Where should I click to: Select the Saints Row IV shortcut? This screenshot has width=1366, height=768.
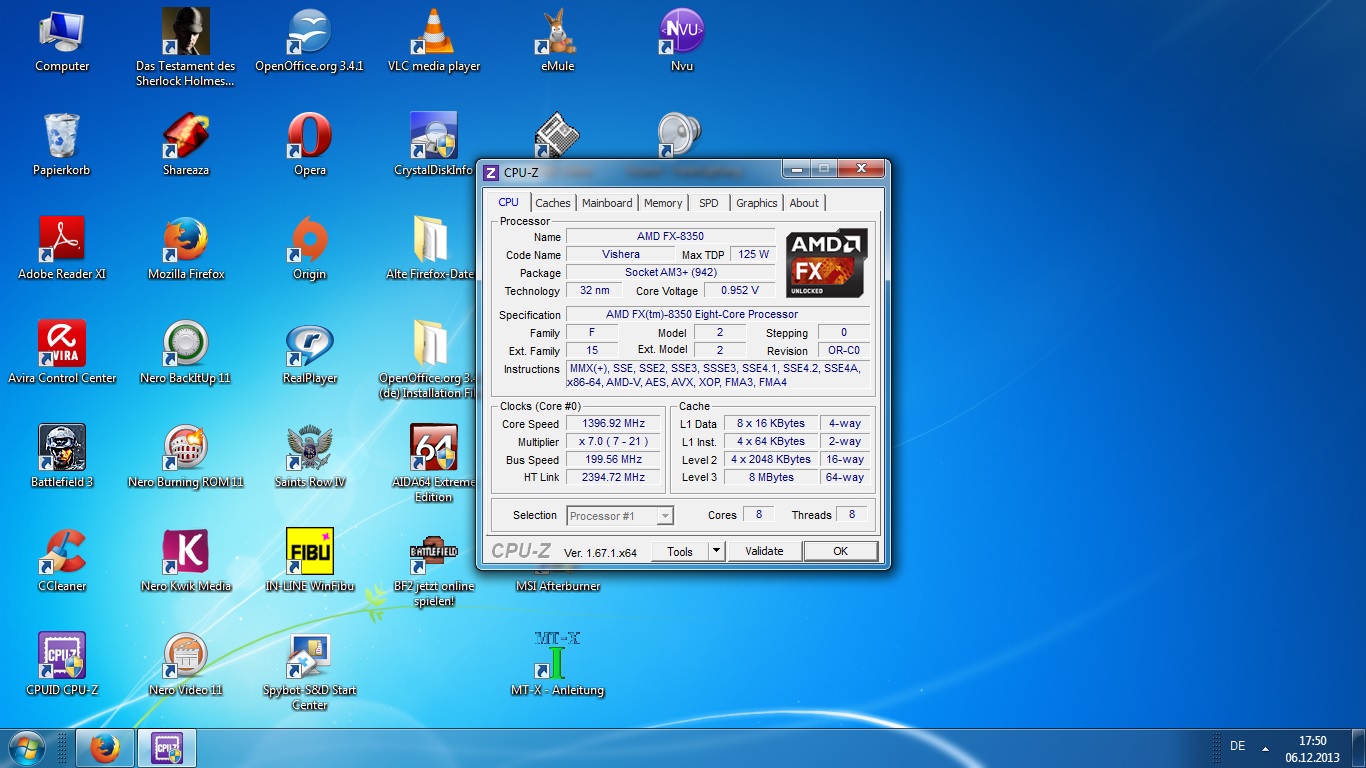tap(309, 458)
